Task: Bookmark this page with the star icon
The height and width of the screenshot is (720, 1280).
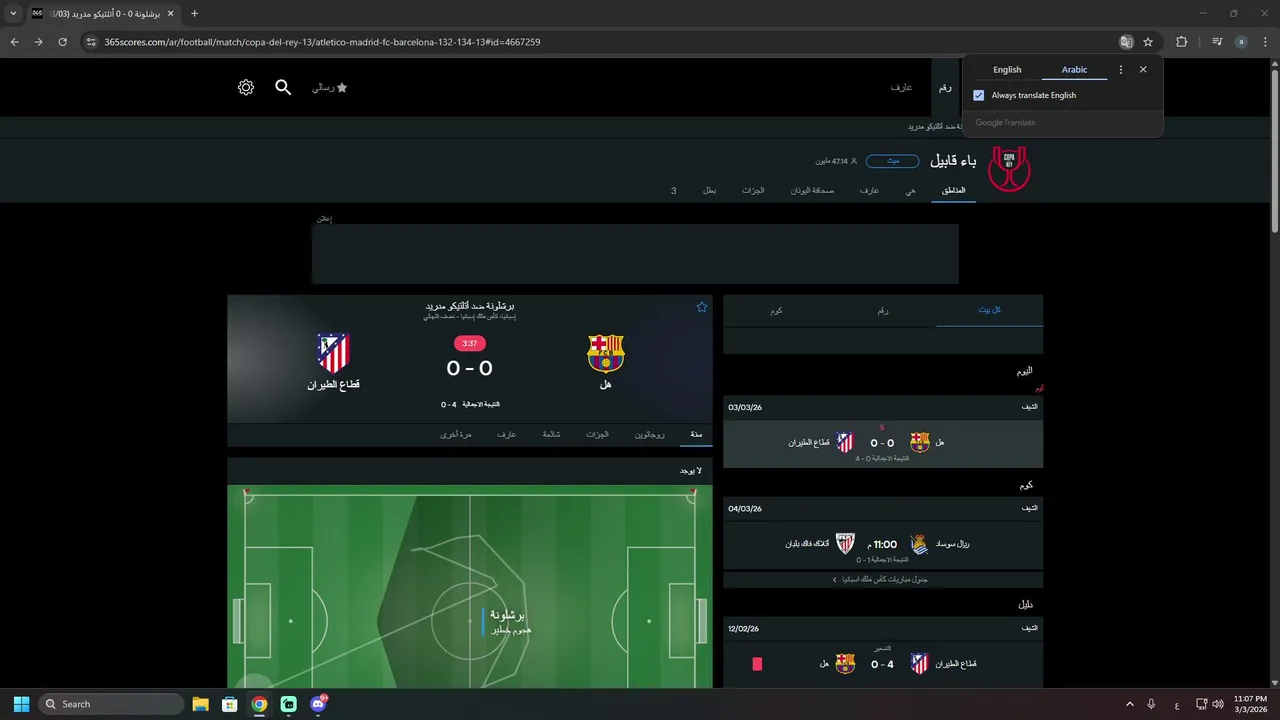Action: click(x=1148, y=42)
